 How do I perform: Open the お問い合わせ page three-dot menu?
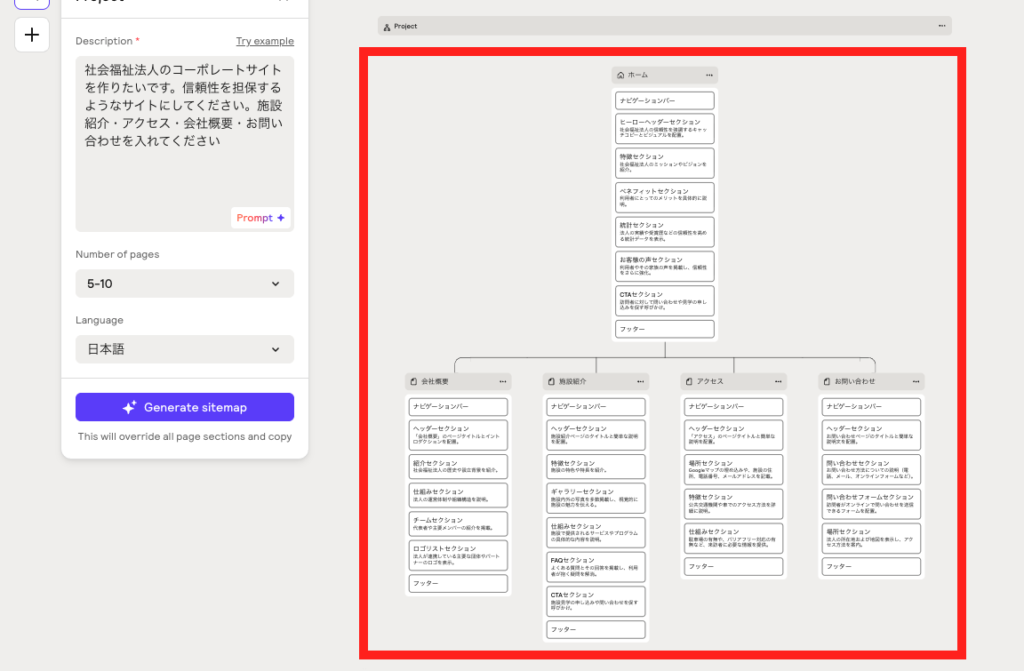click(914, 382)
